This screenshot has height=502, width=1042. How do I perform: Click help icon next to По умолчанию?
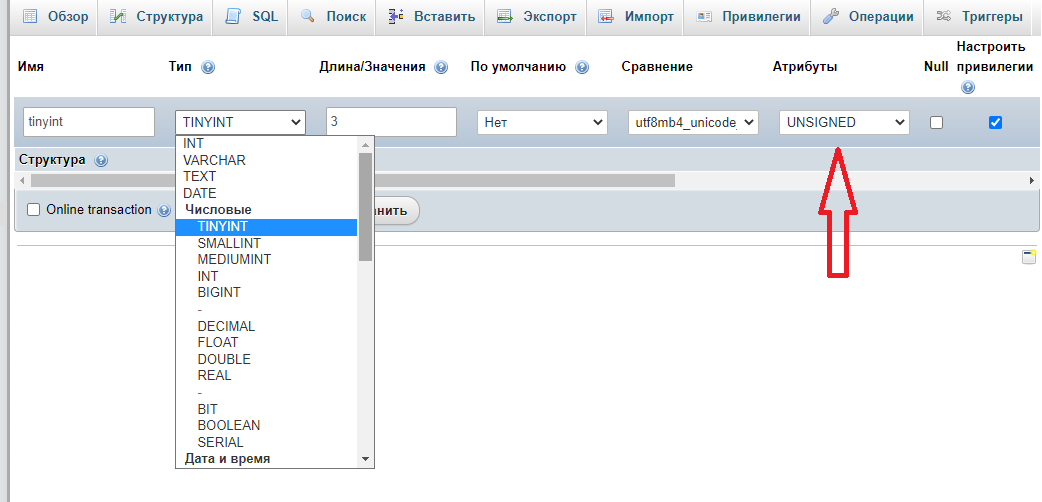(582, 67)
